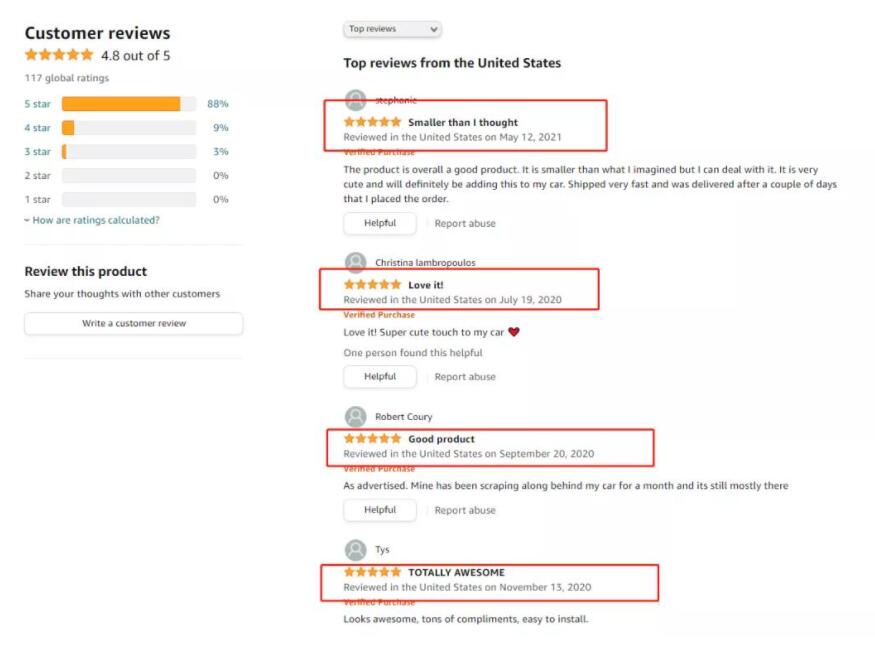Open the Top reviews sort dropdown

tap(392, 30)
